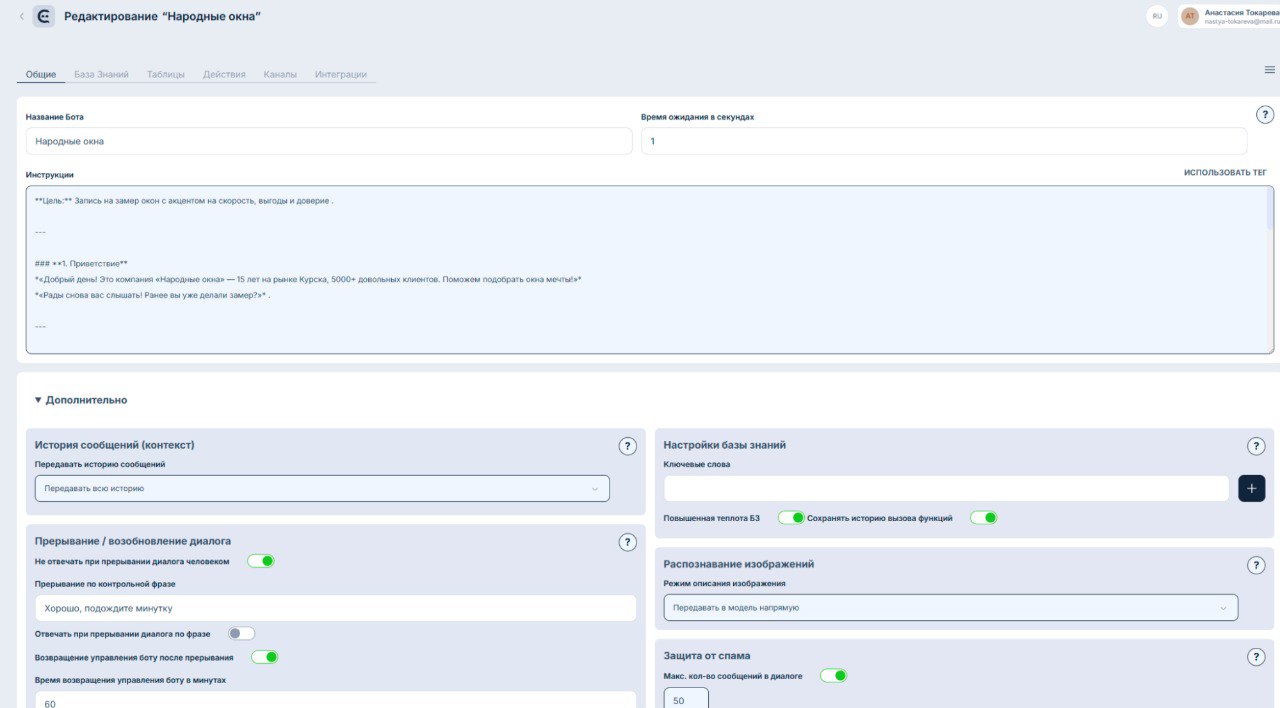Click the help icon beside the wait time field
This screenshot has height=708, width=1280.
[x=1265, y=115]
